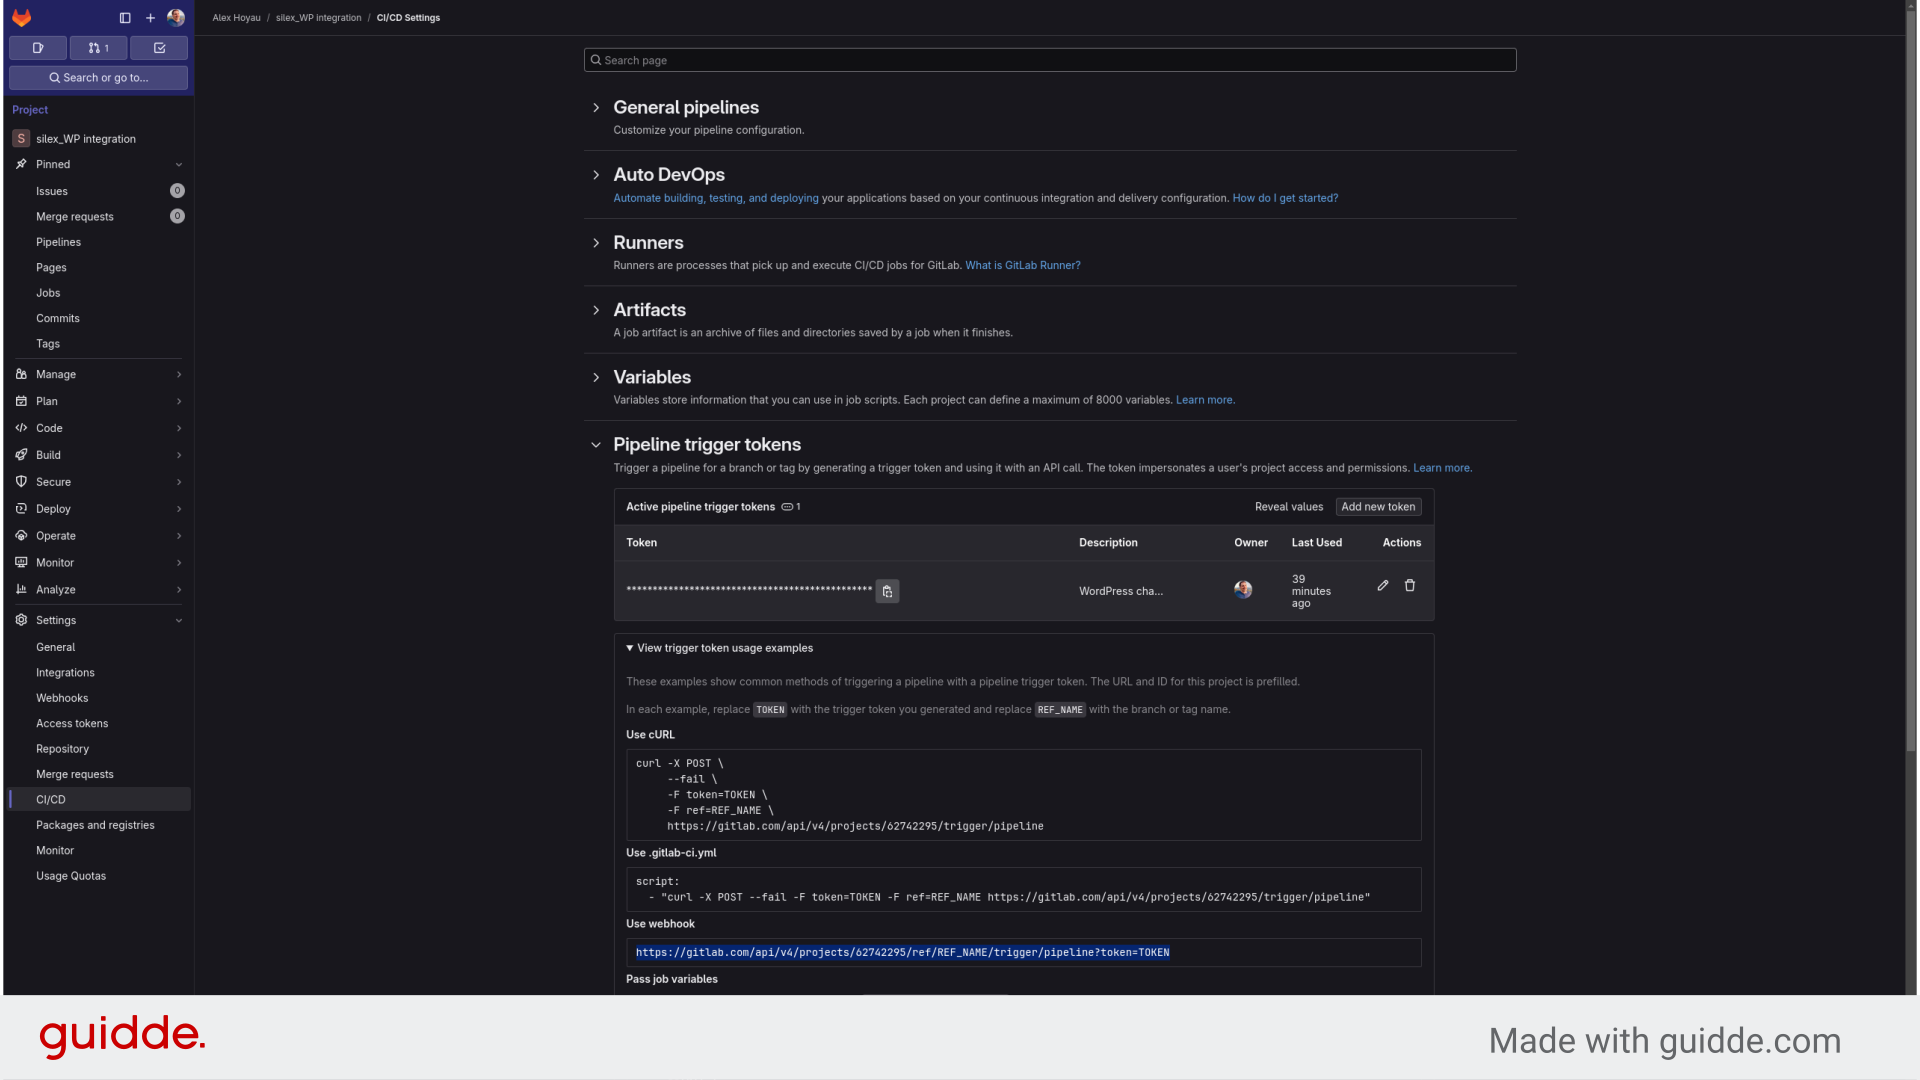
Task: Click the Pipelines sidebar icon
Action: pyautogui.click(x=58, y=241)
